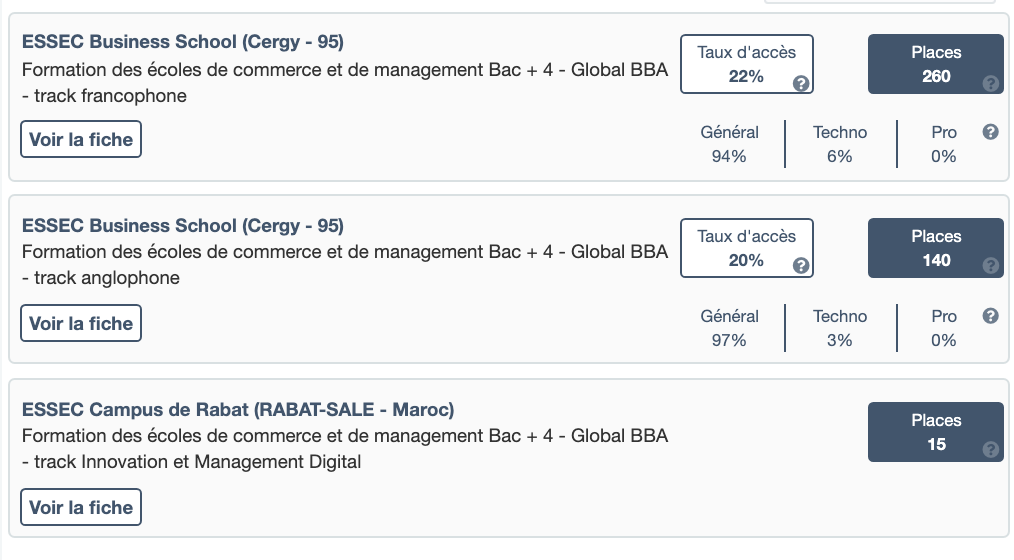Click help icon beside 20% access rate
The image size is (1014, 560).
[801, 266]
